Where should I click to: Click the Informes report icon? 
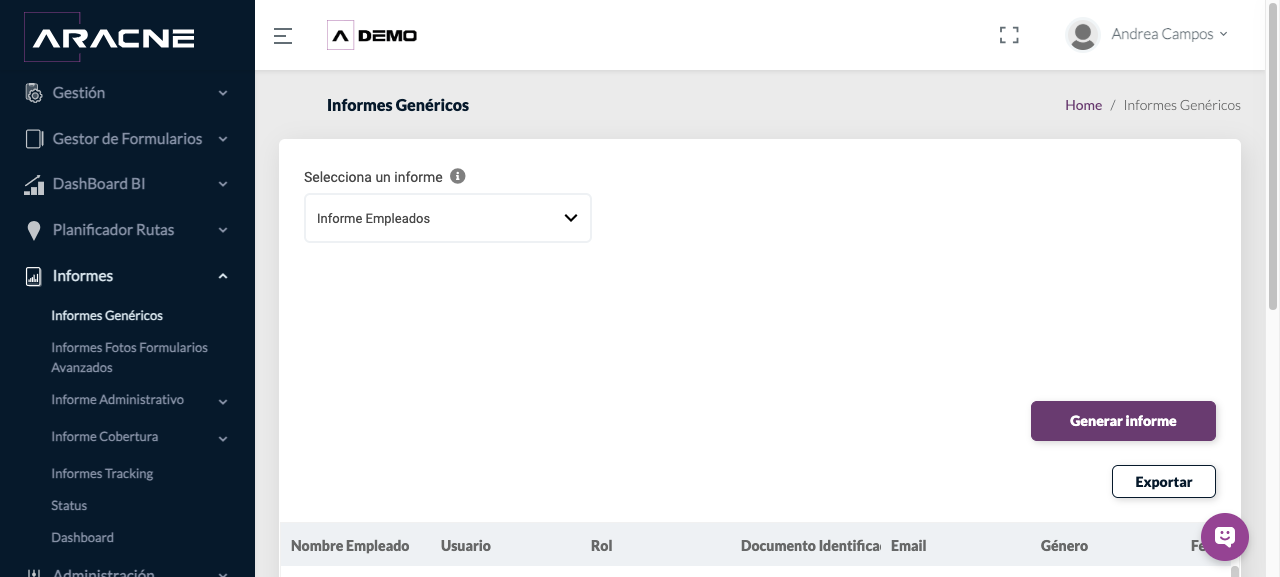(x=34, y=276)
